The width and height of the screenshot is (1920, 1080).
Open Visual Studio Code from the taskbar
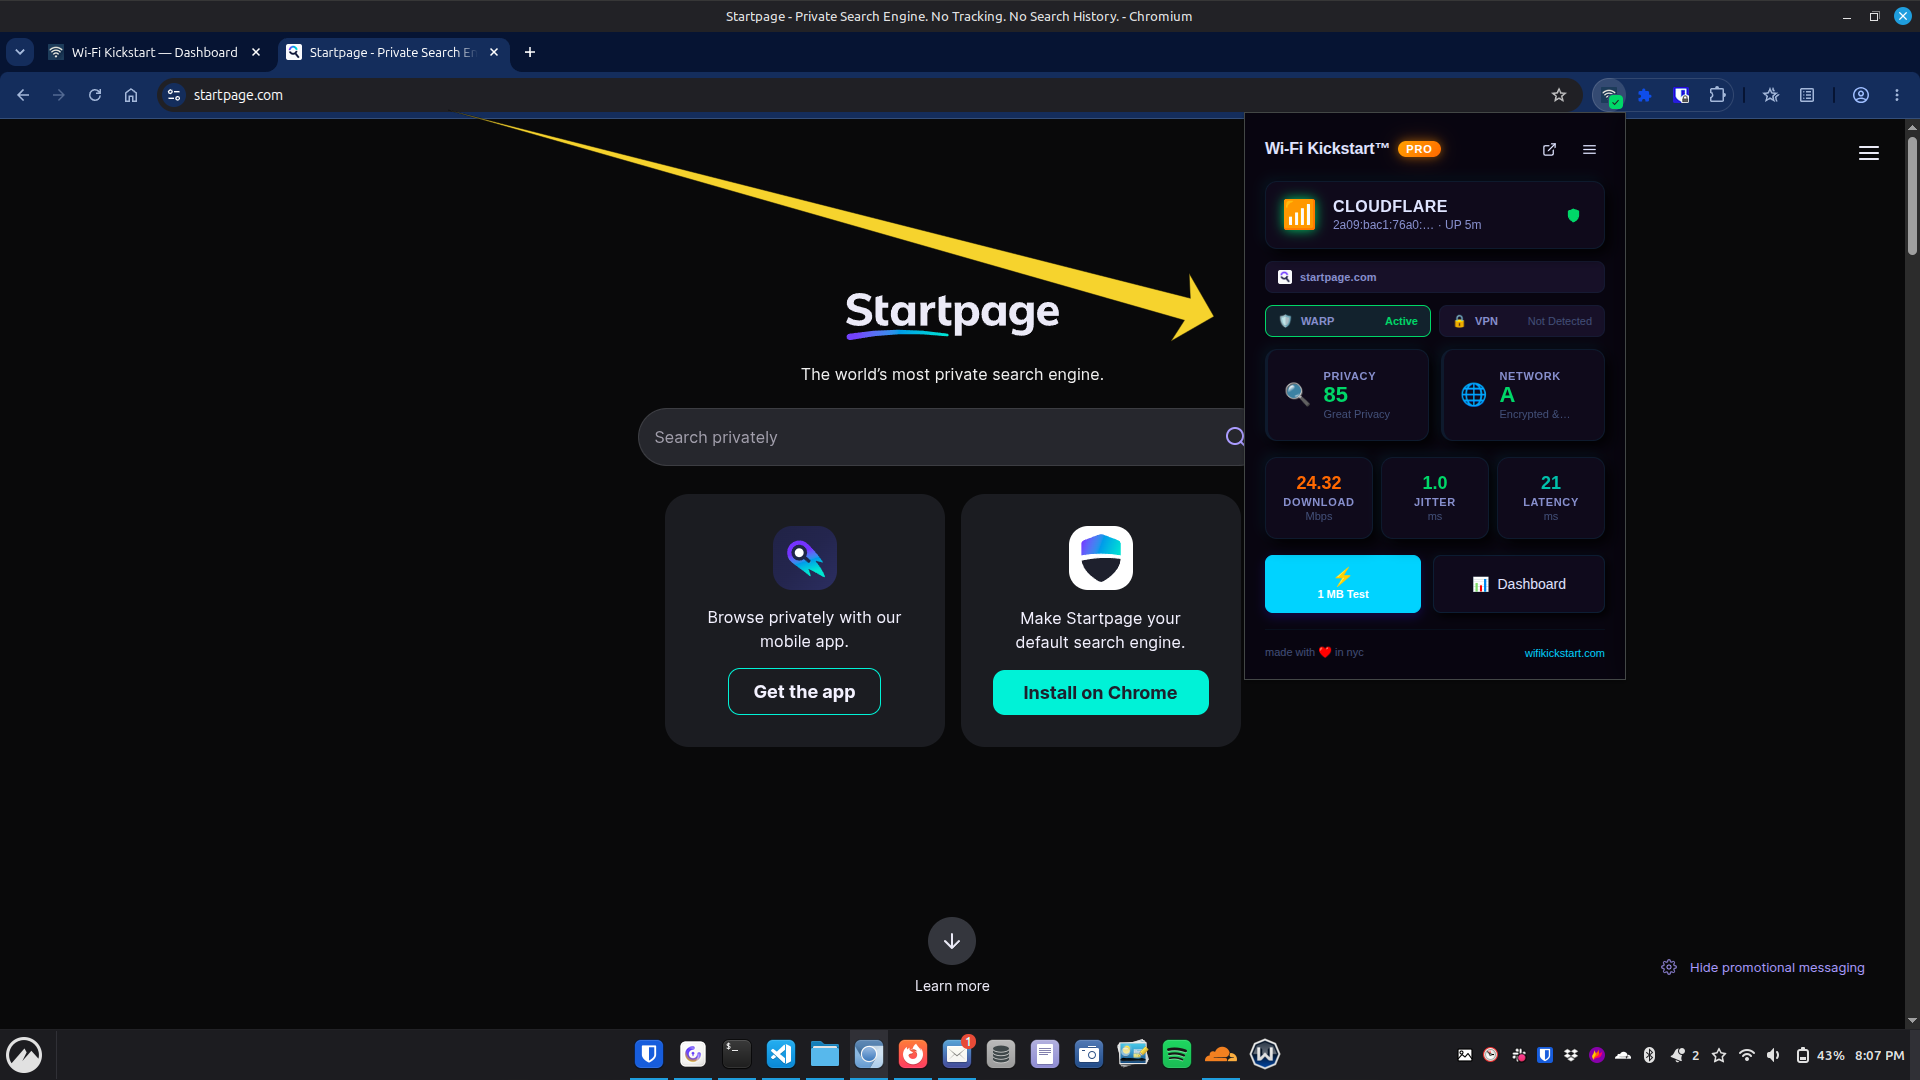(x=781, y=1054)
